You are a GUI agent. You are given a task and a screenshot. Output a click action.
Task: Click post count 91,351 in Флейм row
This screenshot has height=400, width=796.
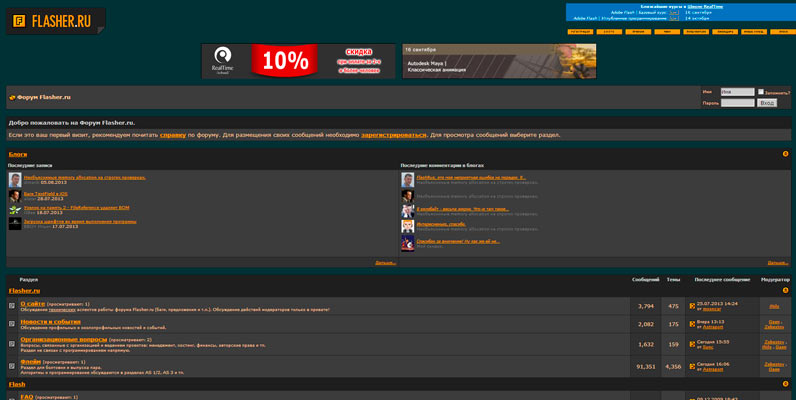646,366
